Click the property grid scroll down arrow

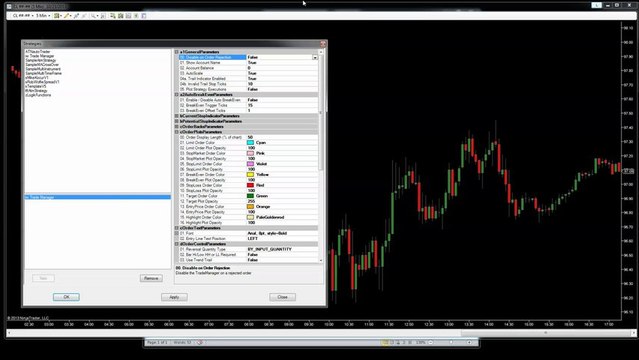click(321, 260)
